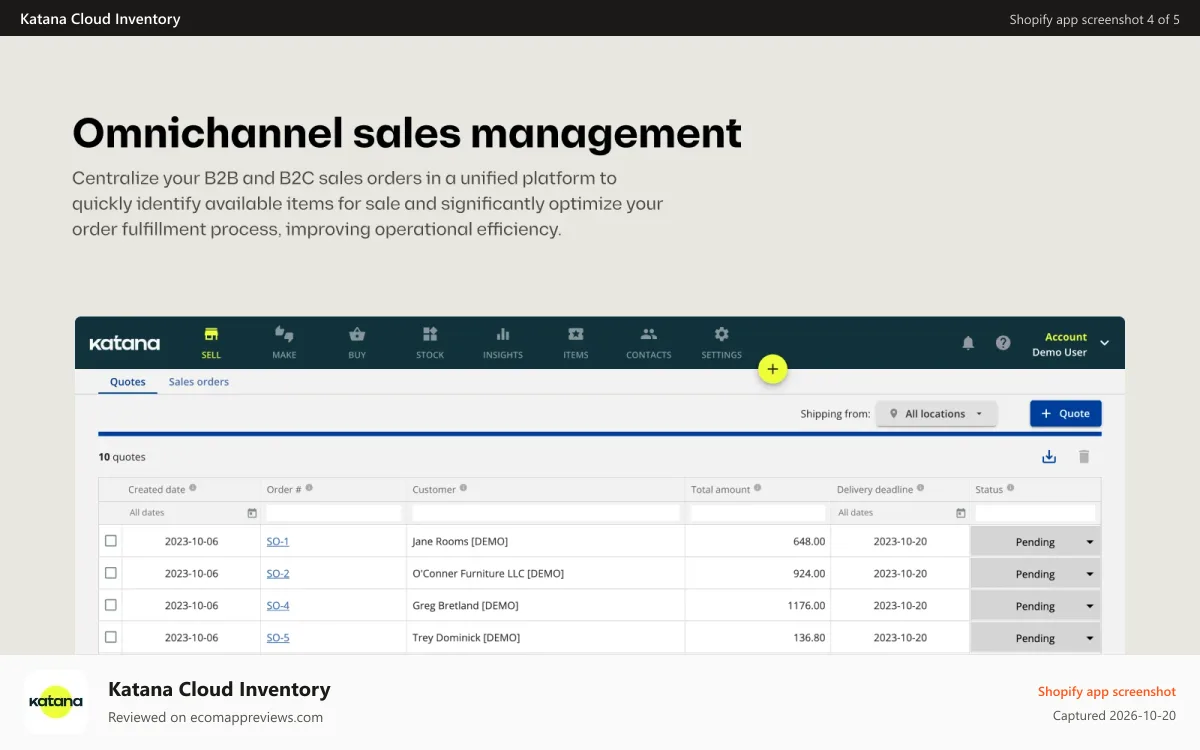Open the Insights chart icon
1200x750 pixels.
(x=503, y=334)
